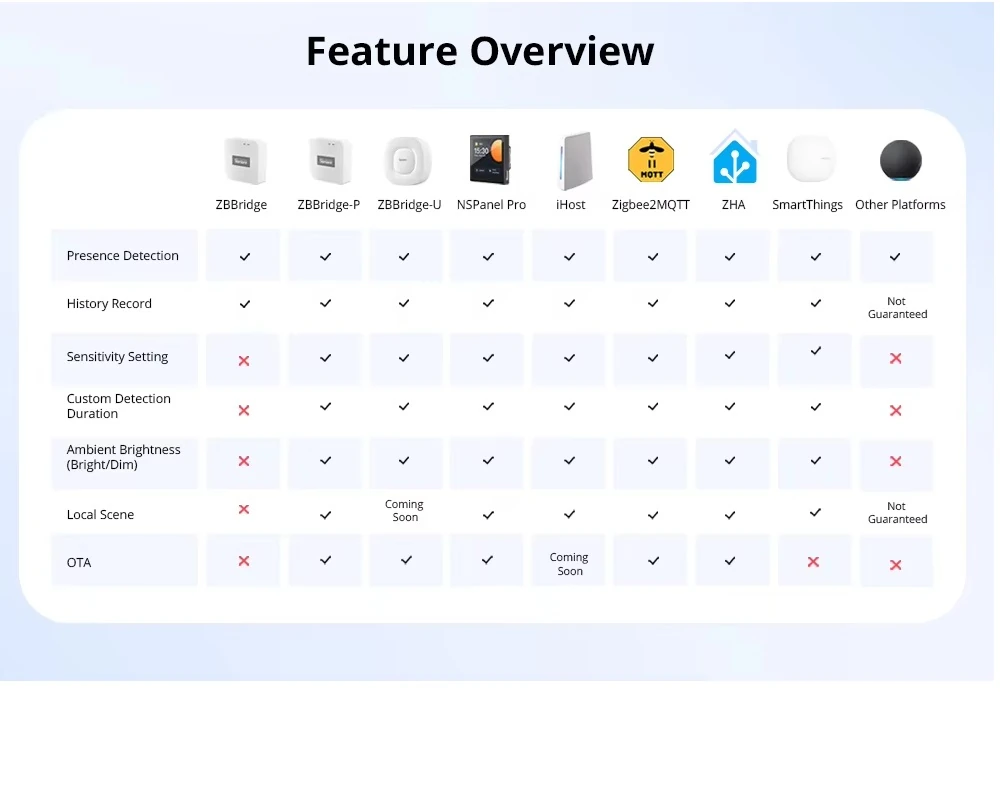Click red X for Other Platforms OTA

click(x=895, y=565)
